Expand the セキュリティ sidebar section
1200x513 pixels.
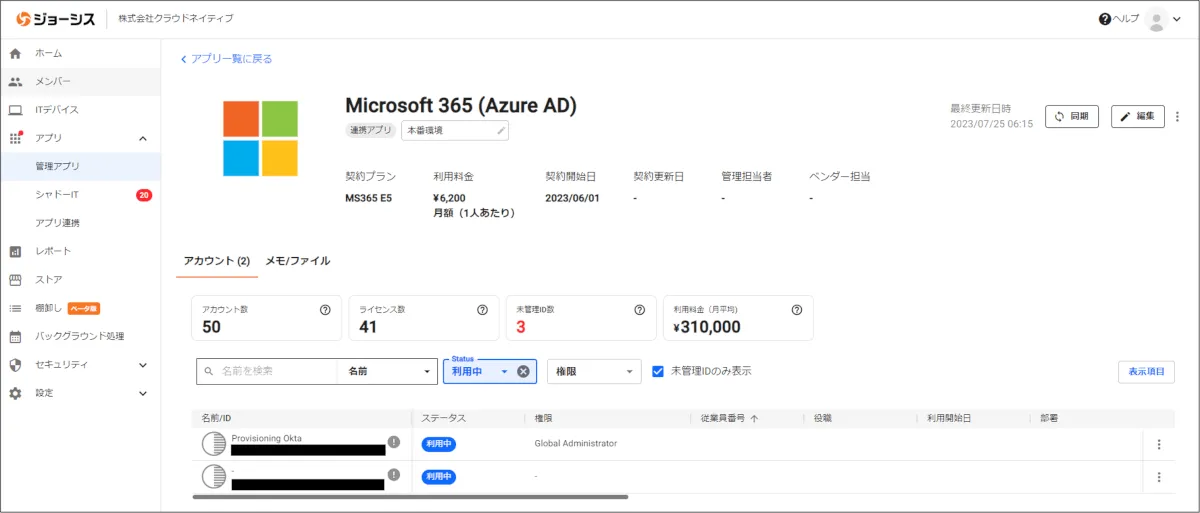click(143, 365)
